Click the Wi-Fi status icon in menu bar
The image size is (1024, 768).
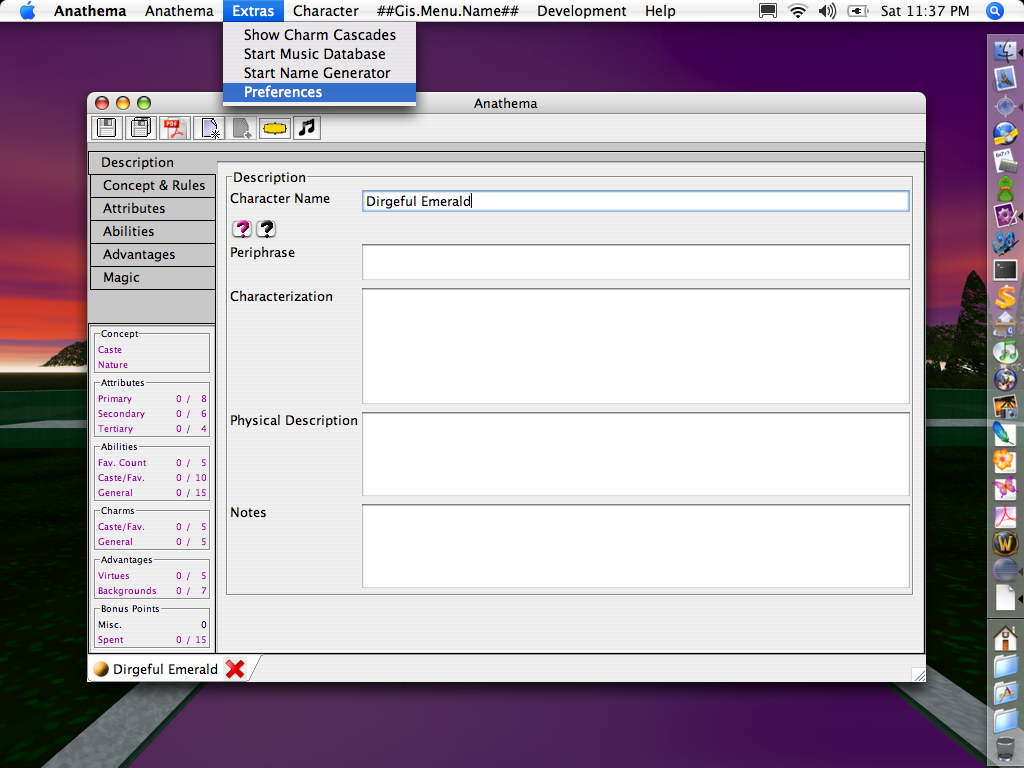pyautogui.click(x=797, y=11)
